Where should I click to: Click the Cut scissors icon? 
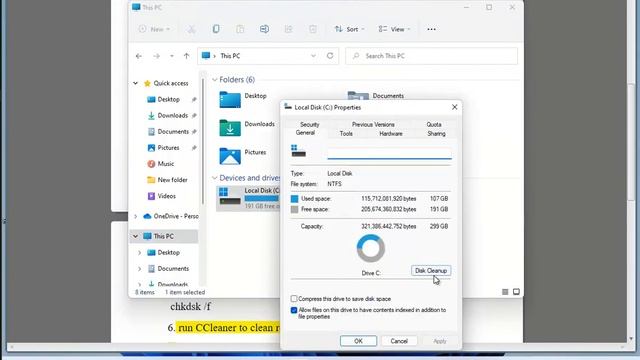click(191, 29)
